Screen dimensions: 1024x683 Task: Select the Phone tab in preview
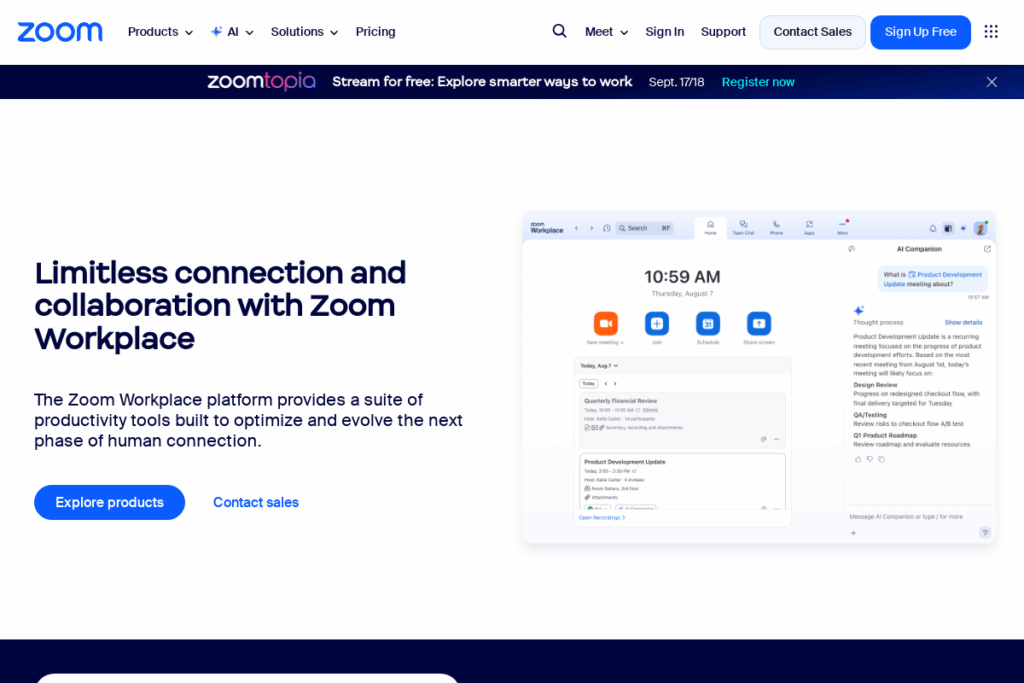pyautogui.click(x=776, y=228)
